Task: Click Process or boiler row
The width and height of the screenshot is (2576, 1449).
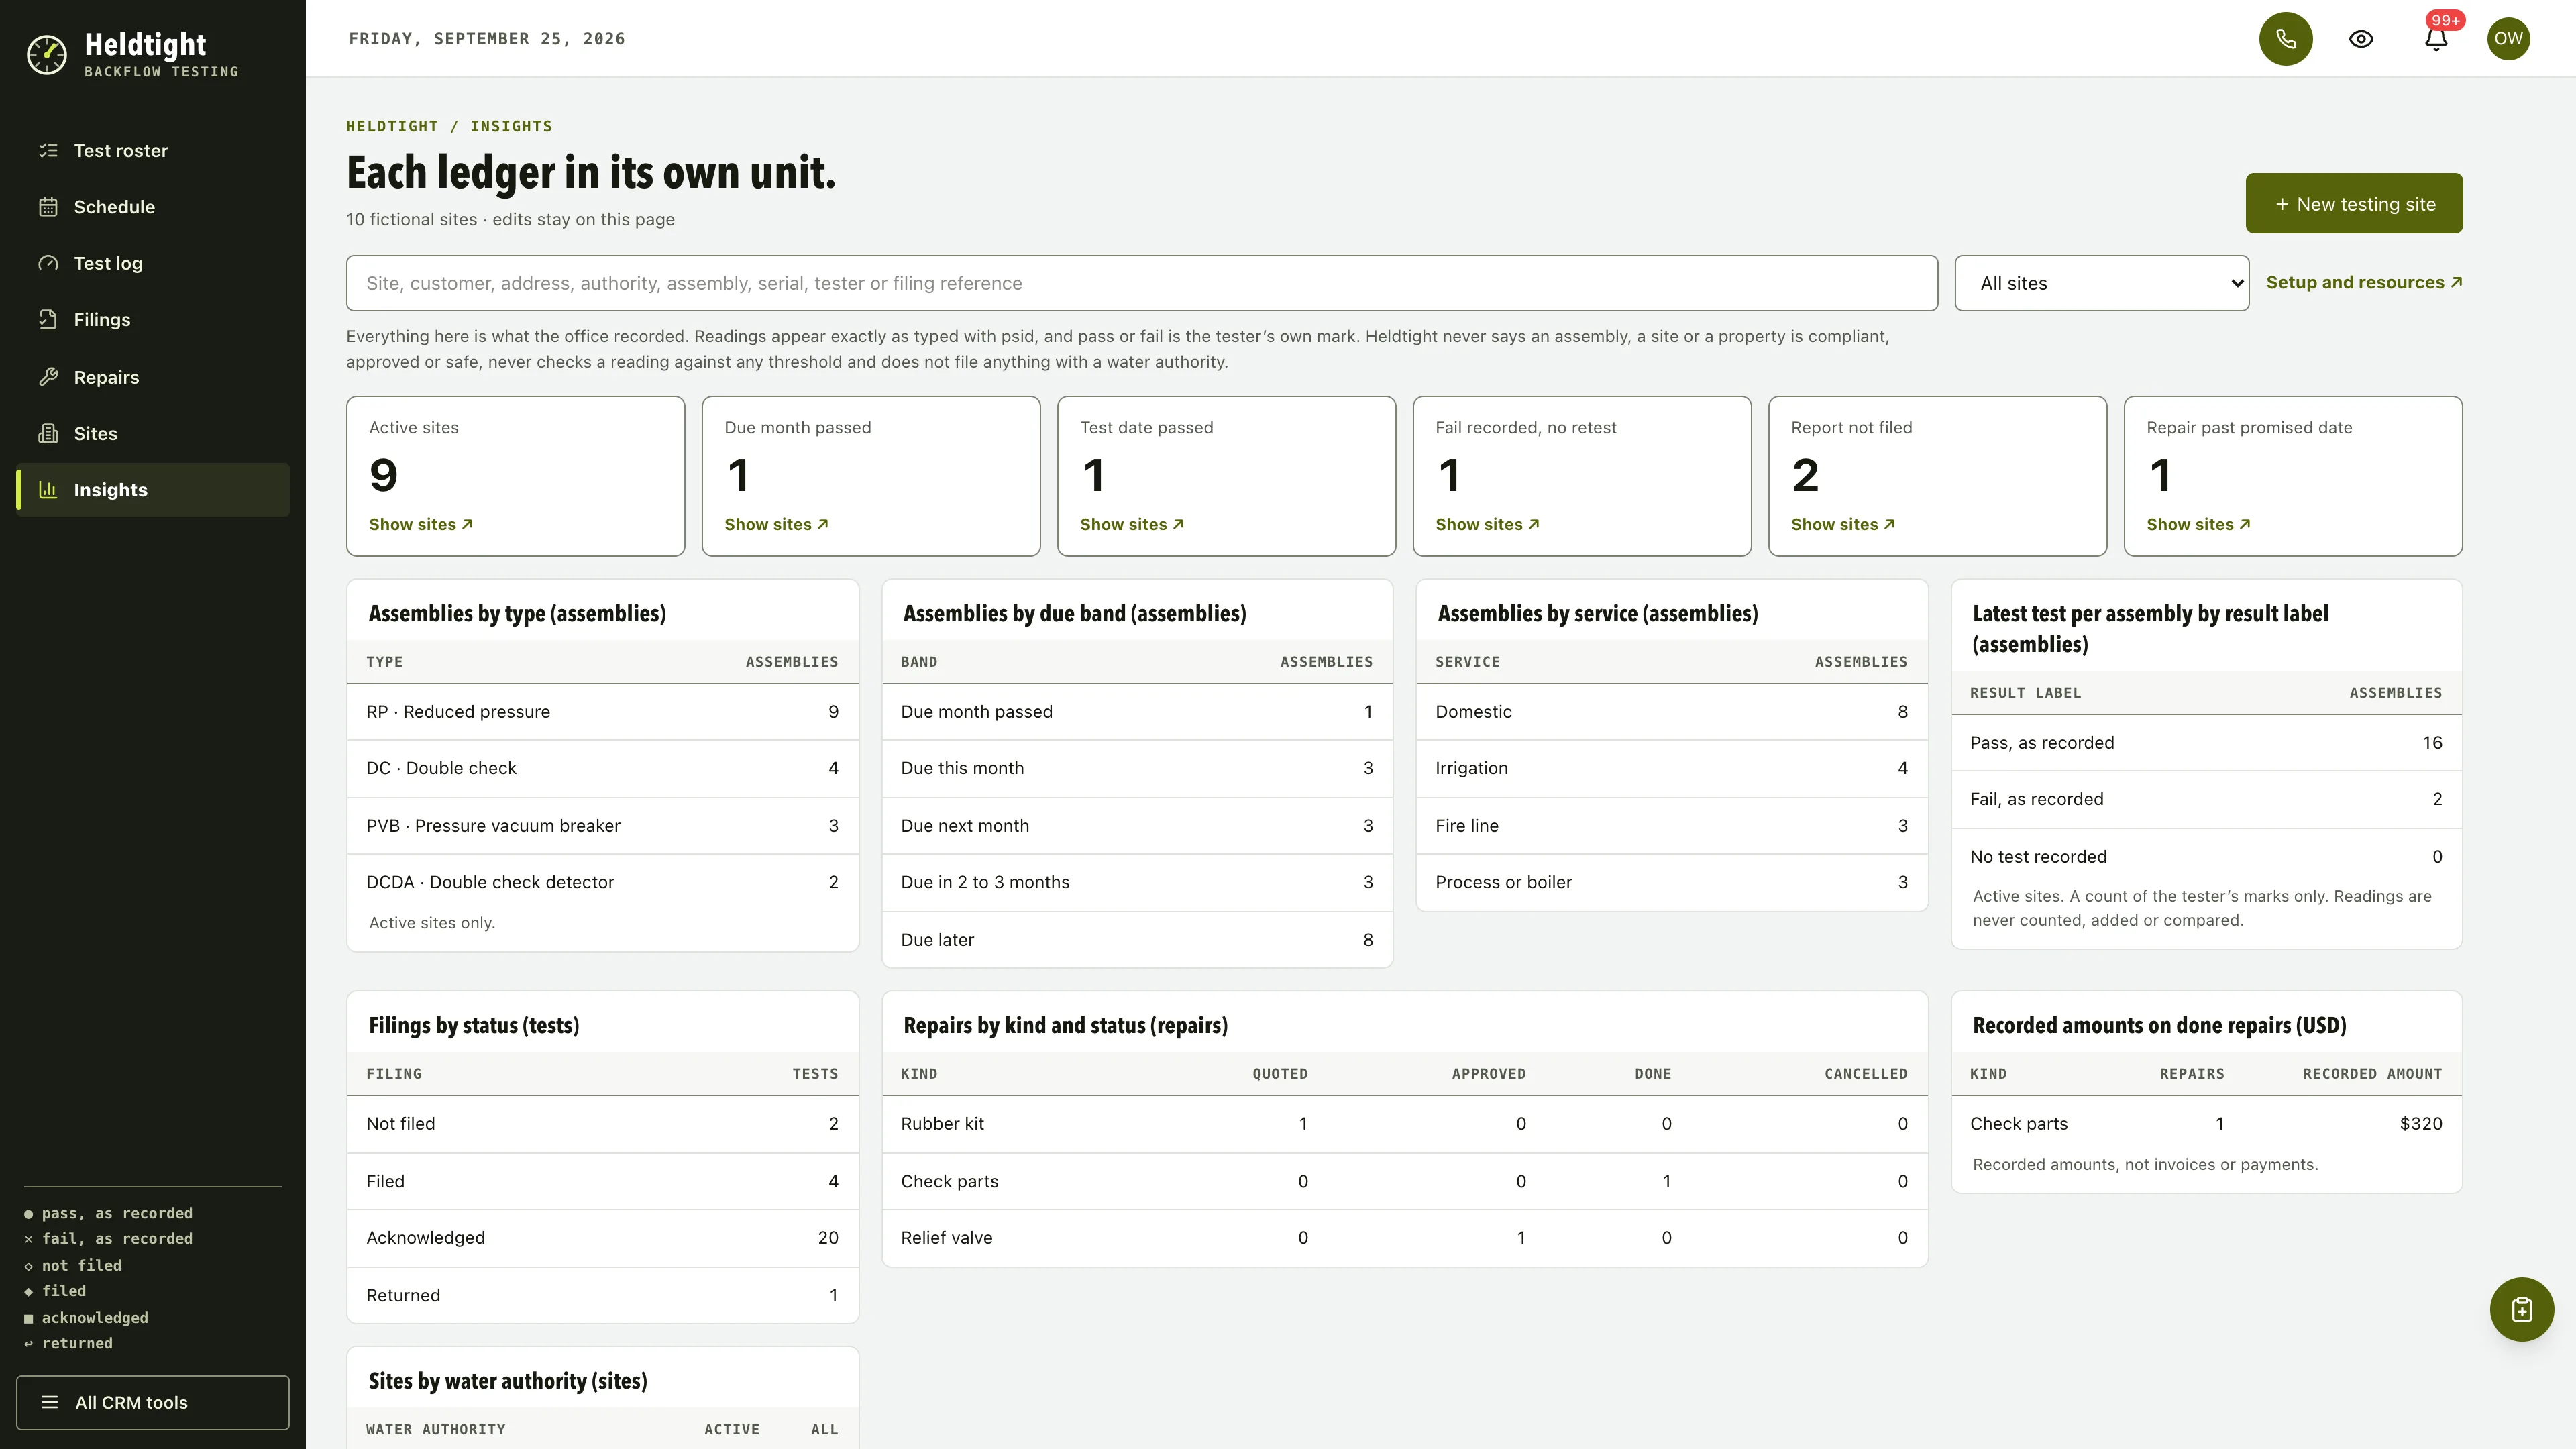Action: pyautogui.click(x=1672, y=882)
